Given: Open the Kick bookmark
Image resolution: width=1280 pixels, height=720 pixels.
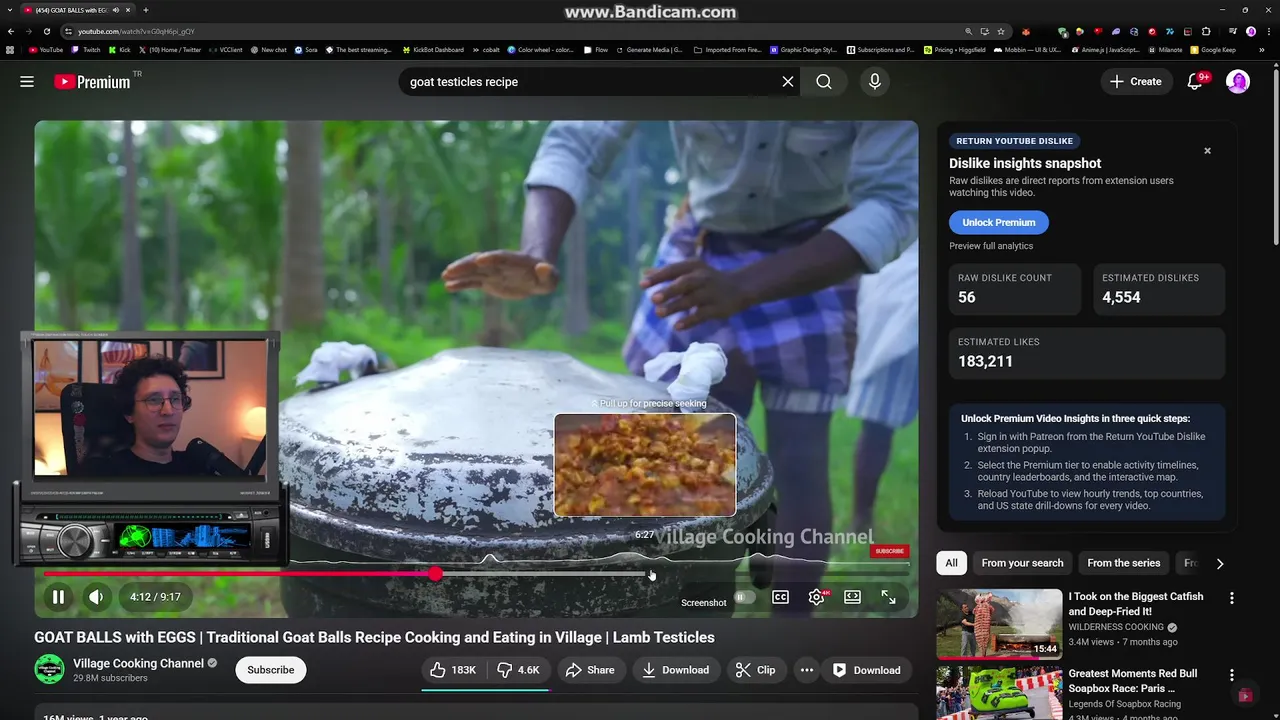Looking at the screenshot, I should point(120,49).
